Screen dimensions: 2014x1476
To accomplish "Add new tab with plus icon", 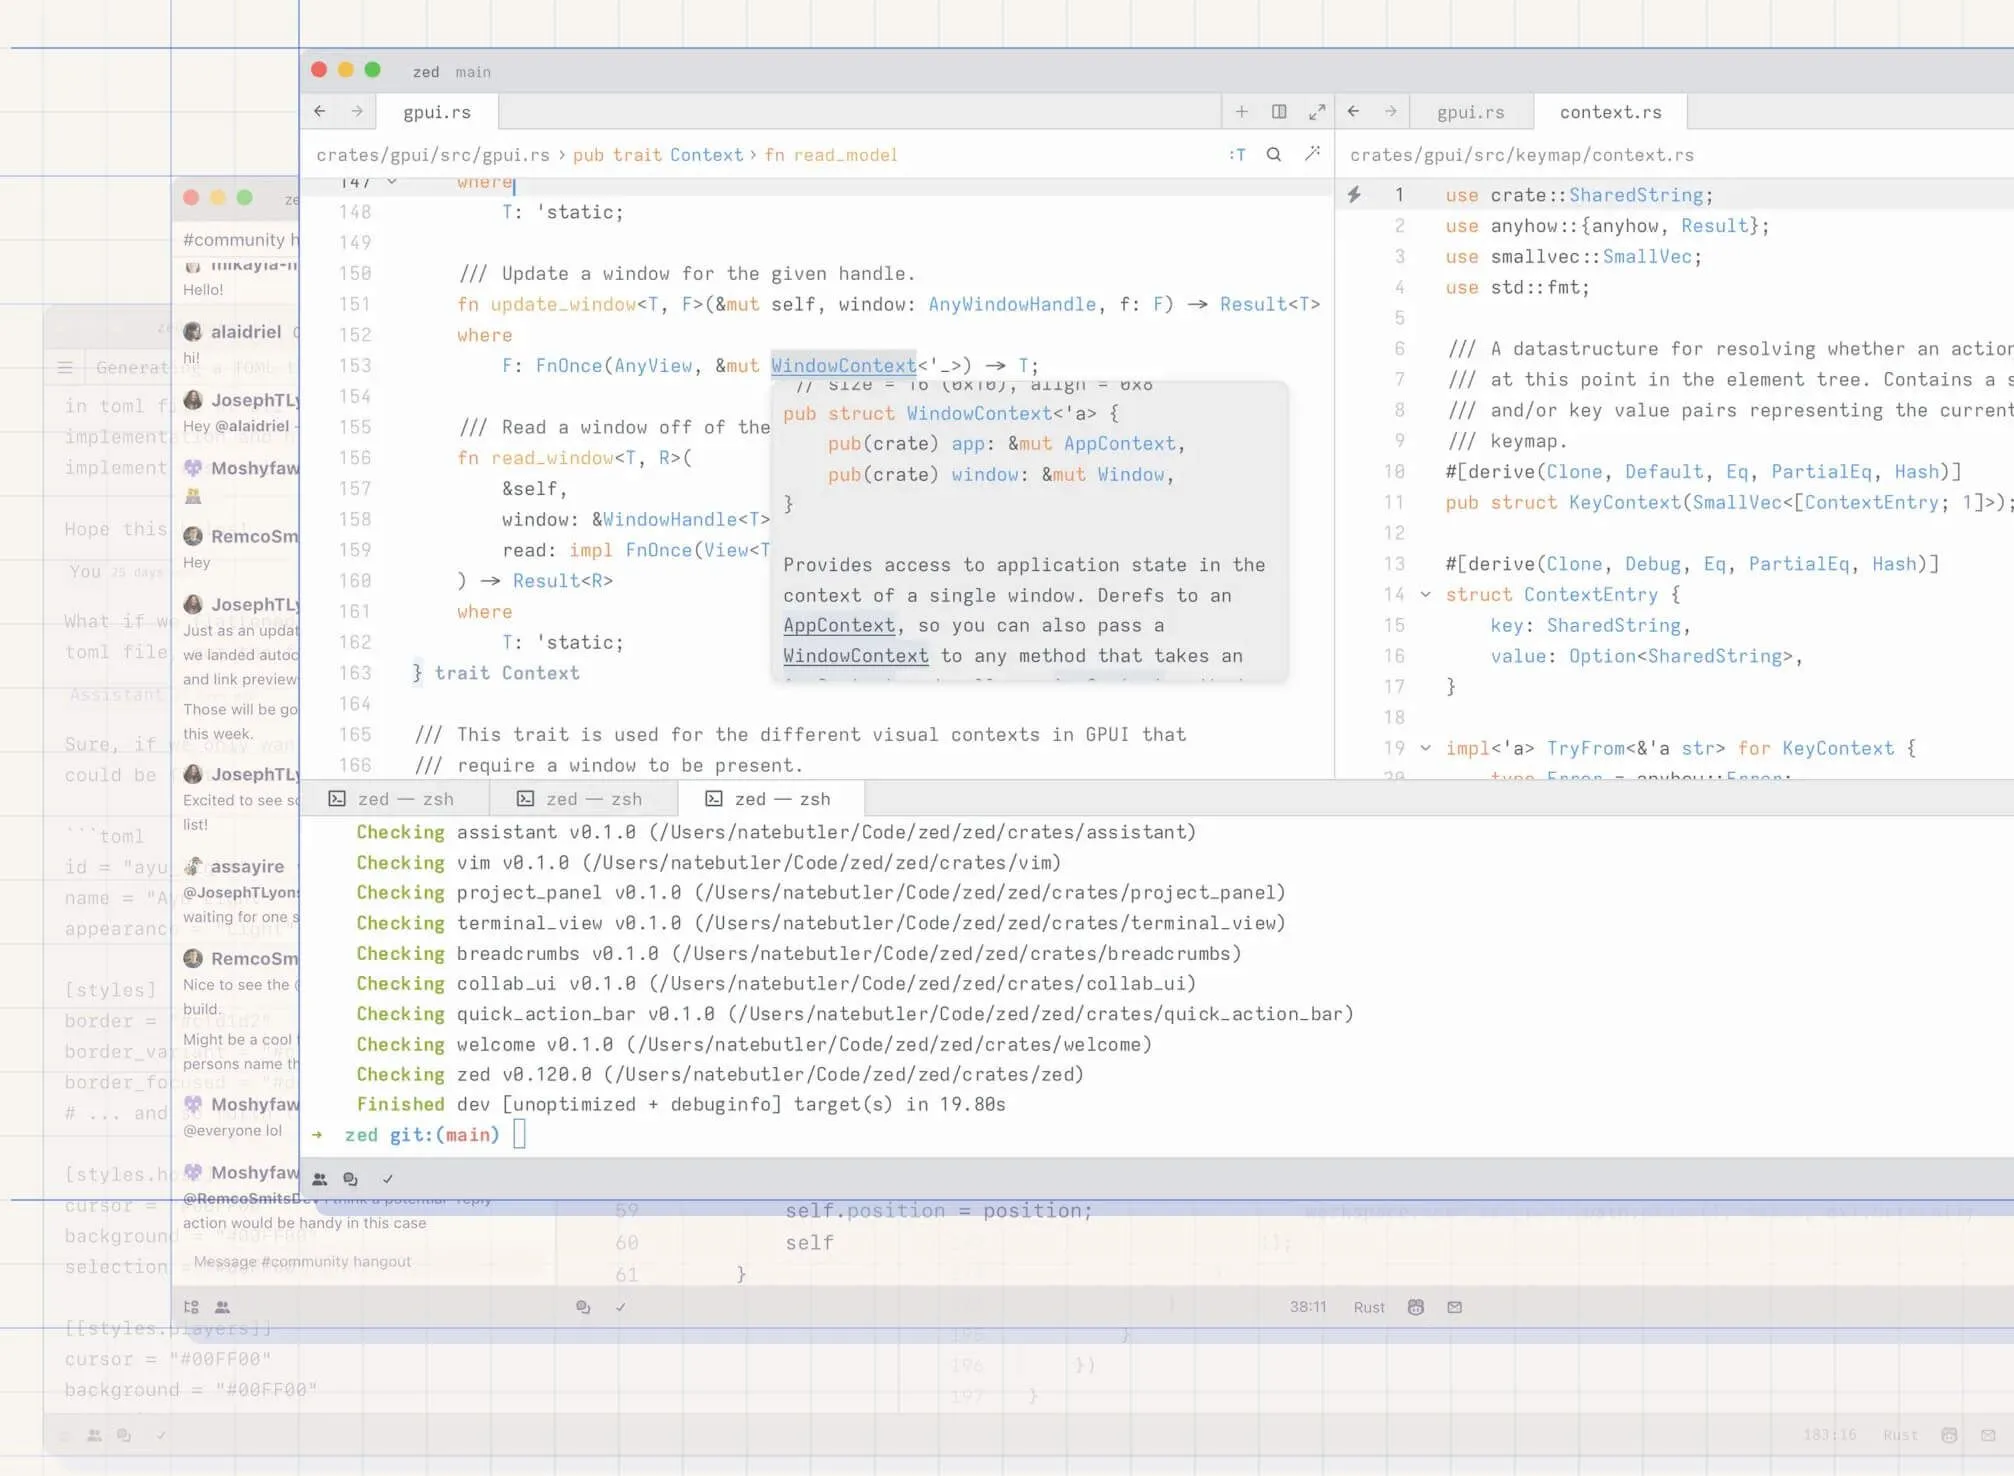I will (1241, 111).
